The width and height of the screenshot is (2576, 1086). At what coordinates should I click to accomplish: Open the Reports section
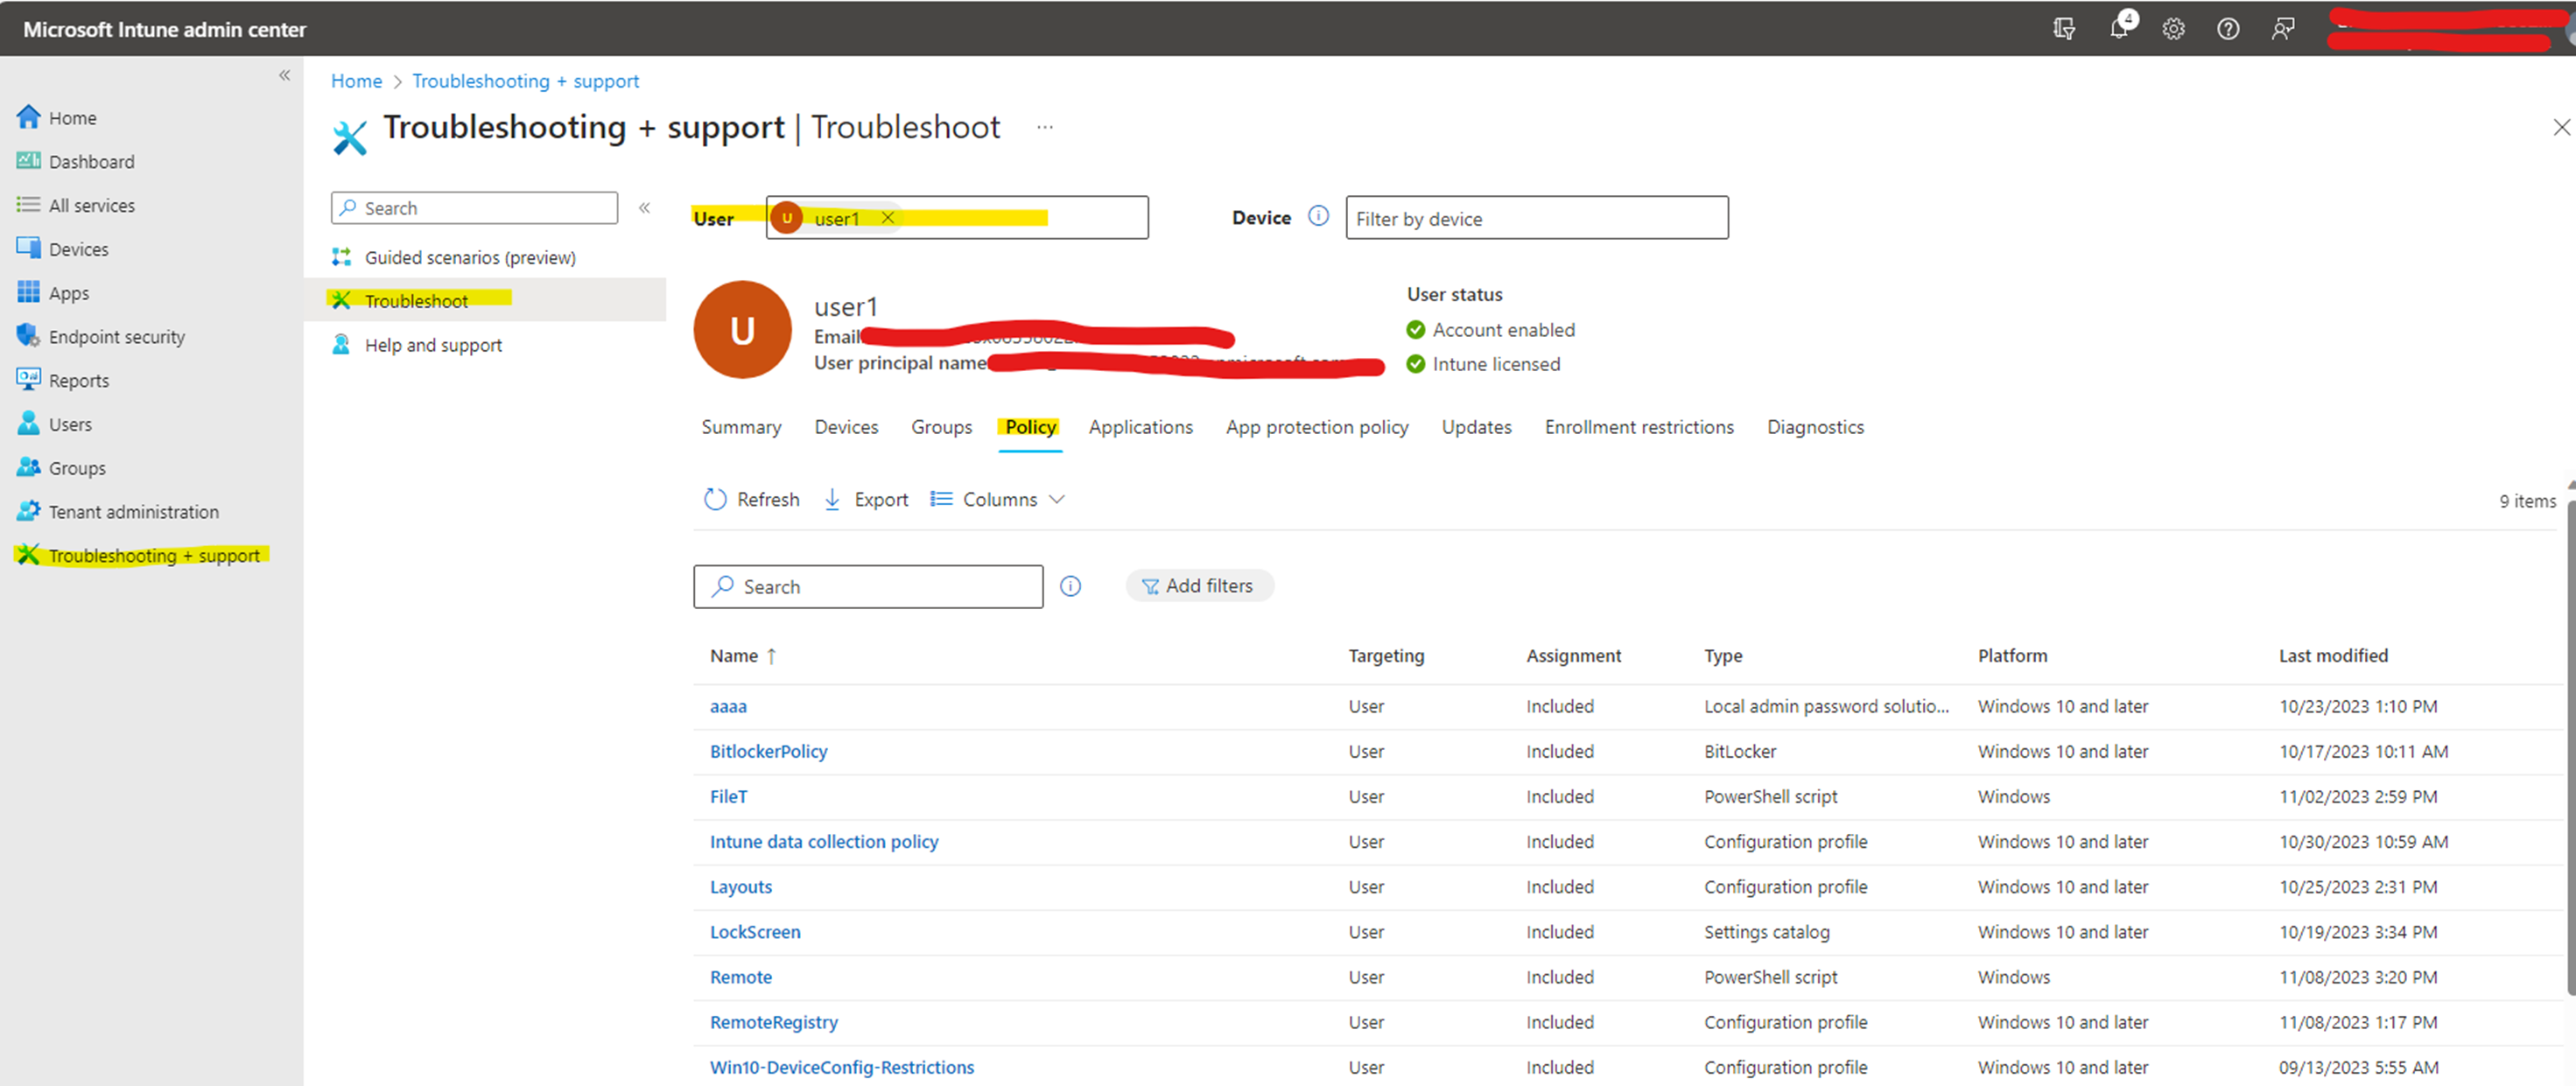[79, 380]
